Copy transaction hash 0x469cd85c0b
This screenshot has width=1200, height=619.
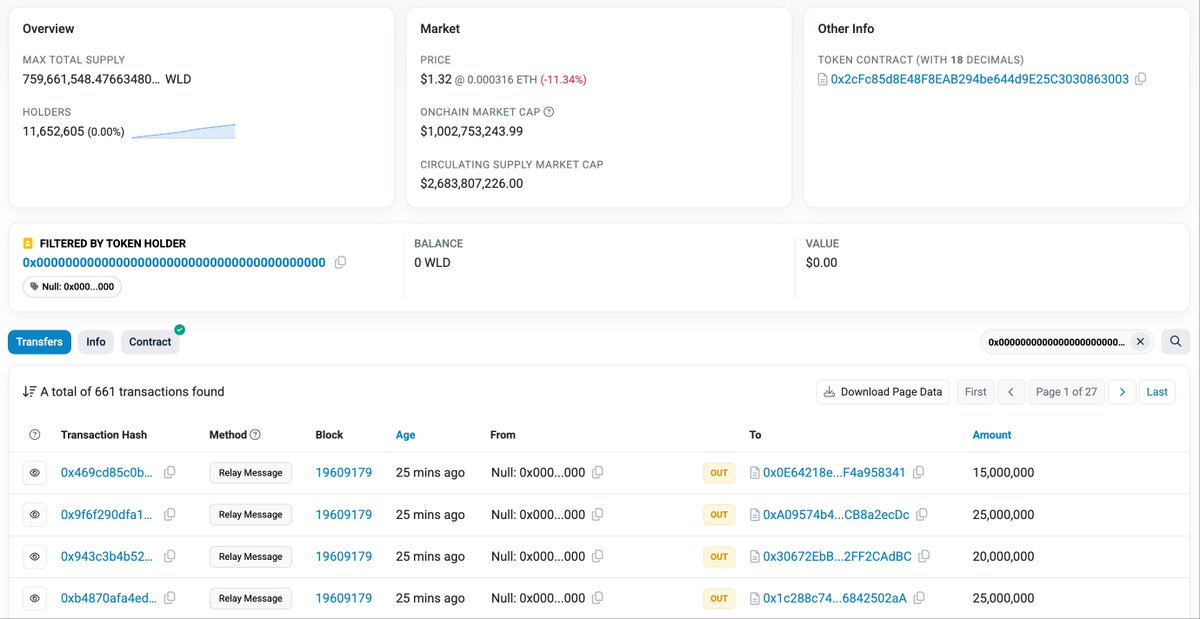[x=170, y=472]
